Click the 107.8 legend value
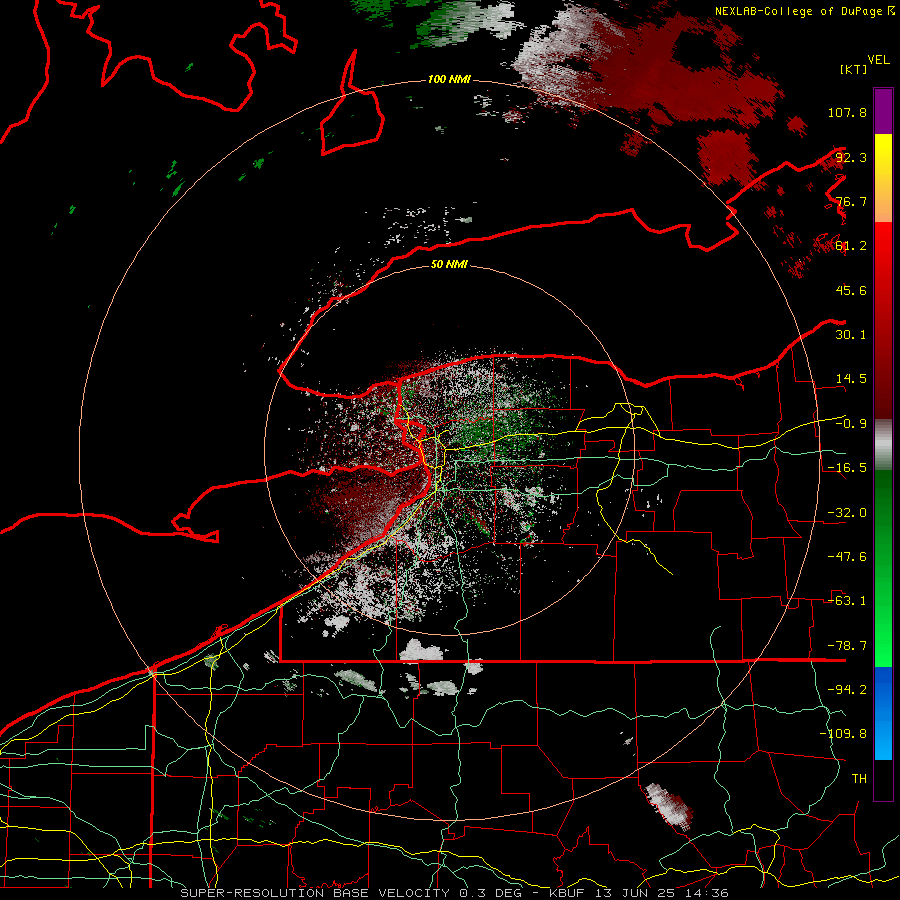Viewport: 900px width, 900px height. (x=847, y=112)
